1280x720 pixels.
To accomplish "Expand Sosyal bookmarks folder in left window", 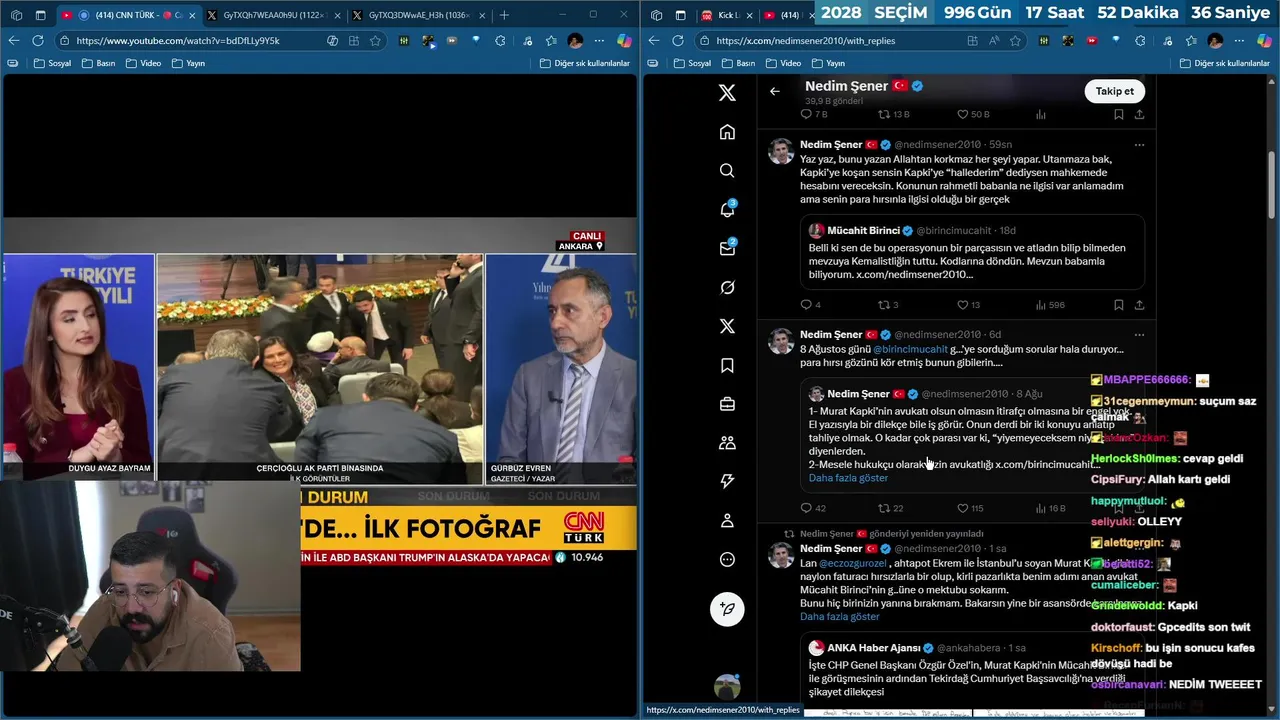I will (52, 63).
